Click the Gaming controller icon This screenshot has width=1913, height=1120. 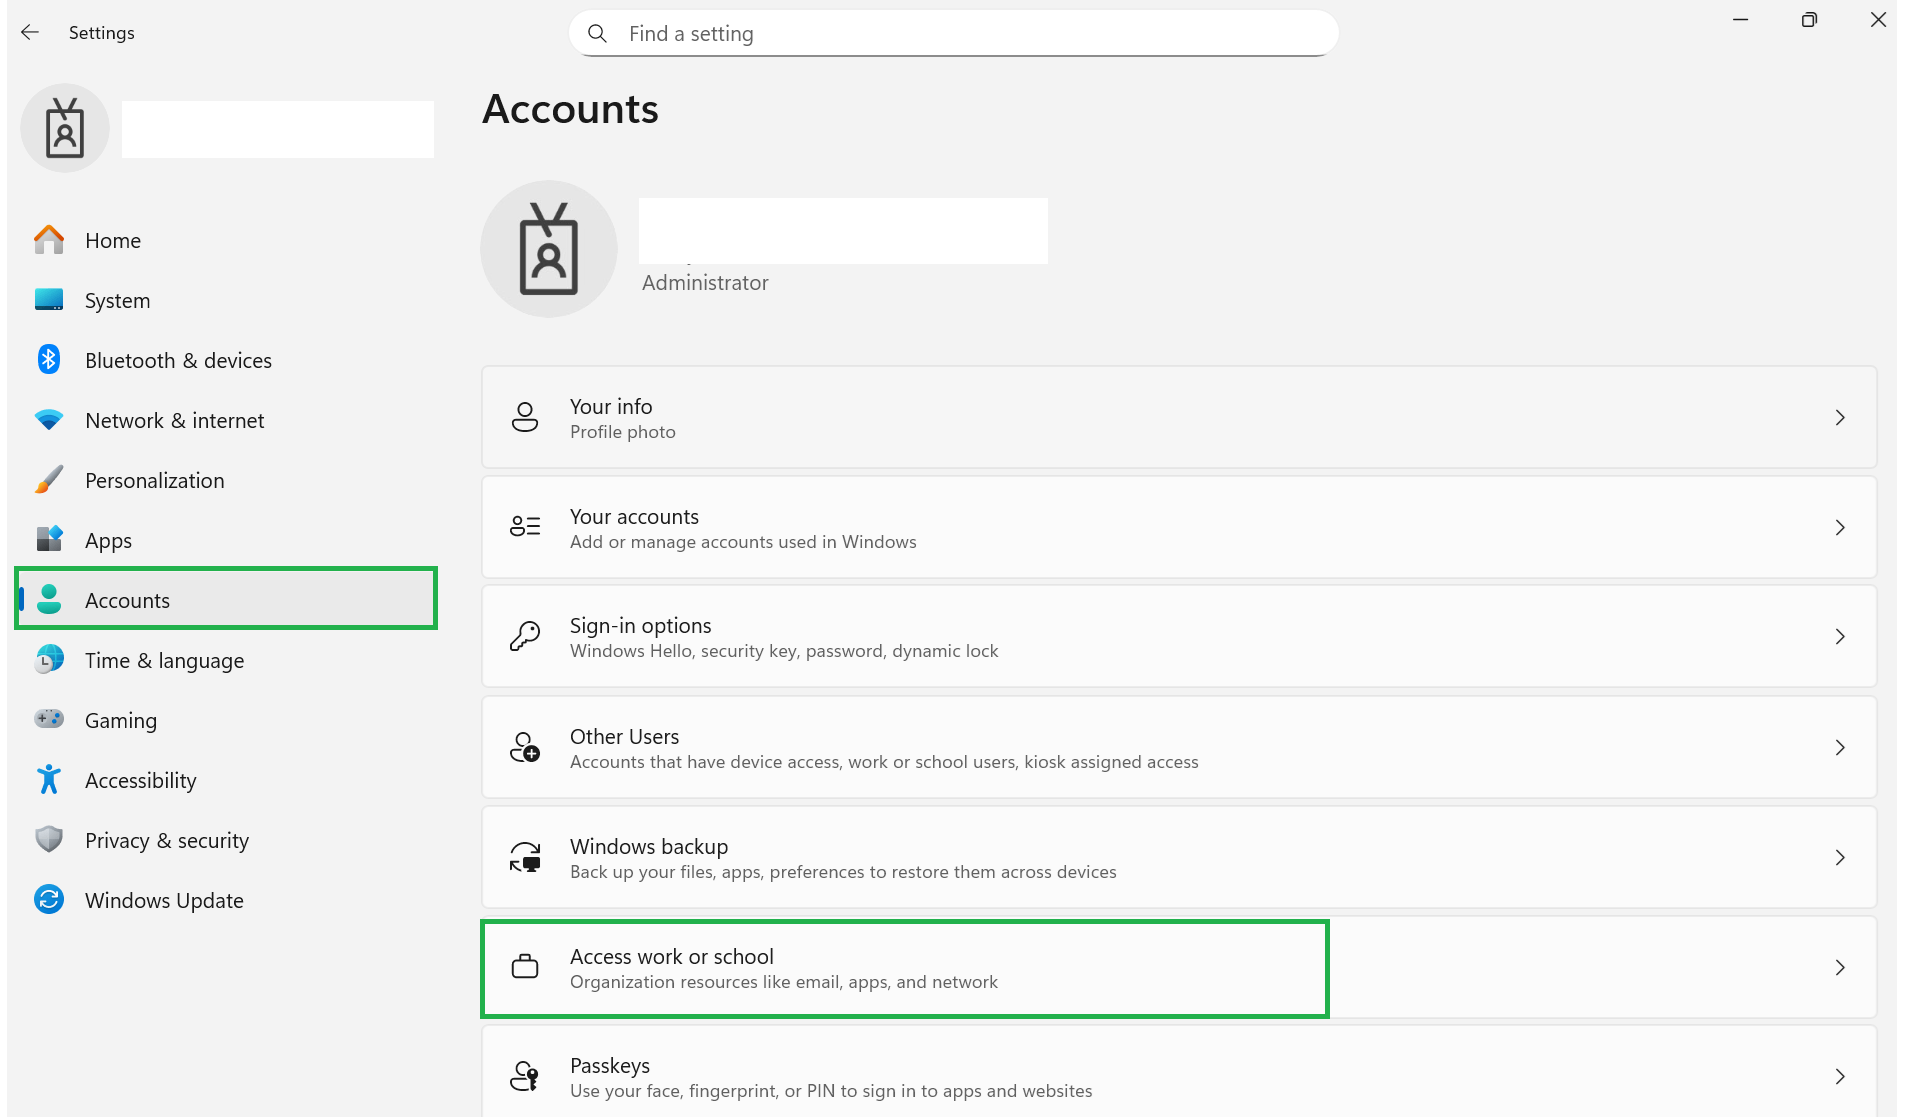[x=49, y=720]
